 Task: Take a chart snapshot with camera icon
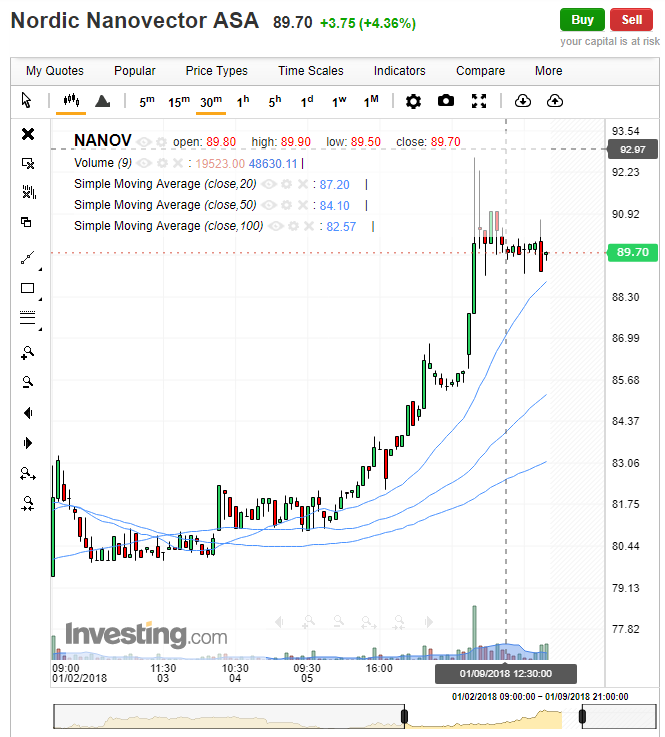coord(446,101)
